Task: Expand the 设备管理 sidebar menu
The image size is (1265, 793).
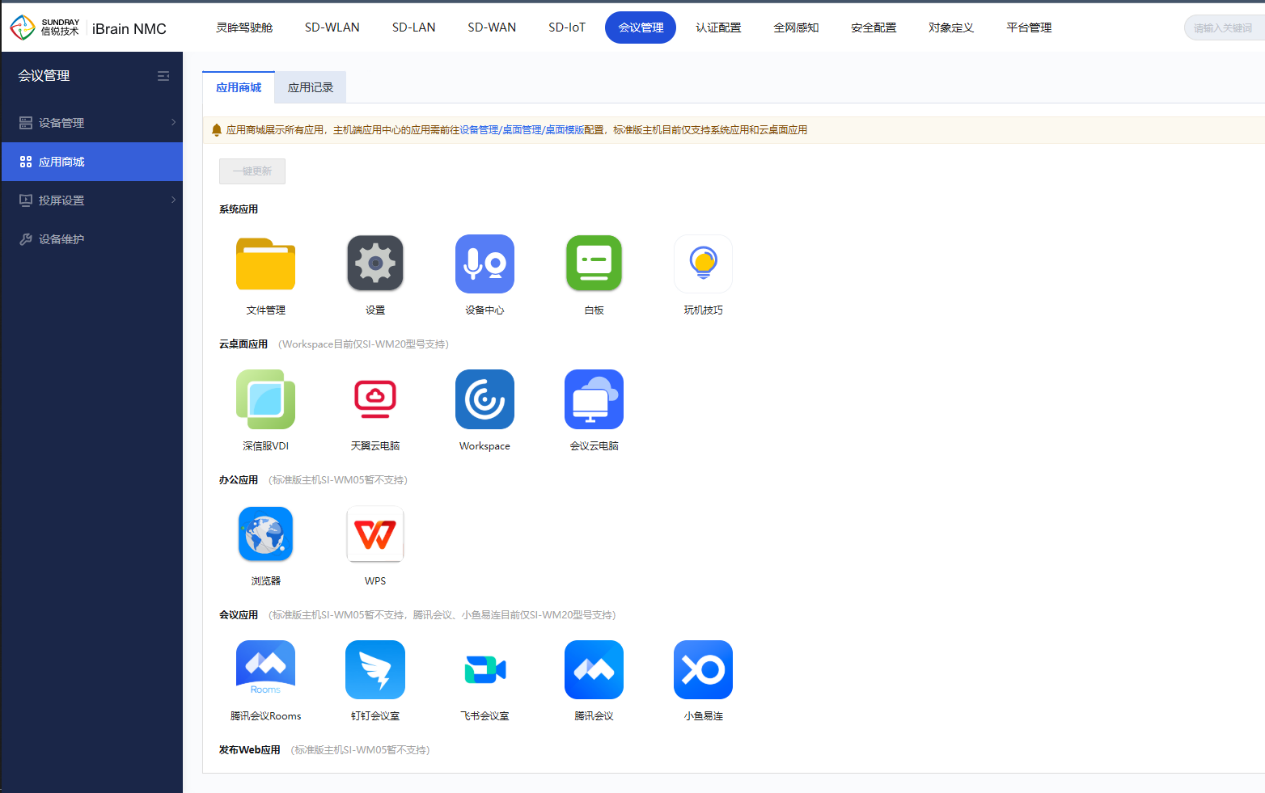Action: click(91, 123)
